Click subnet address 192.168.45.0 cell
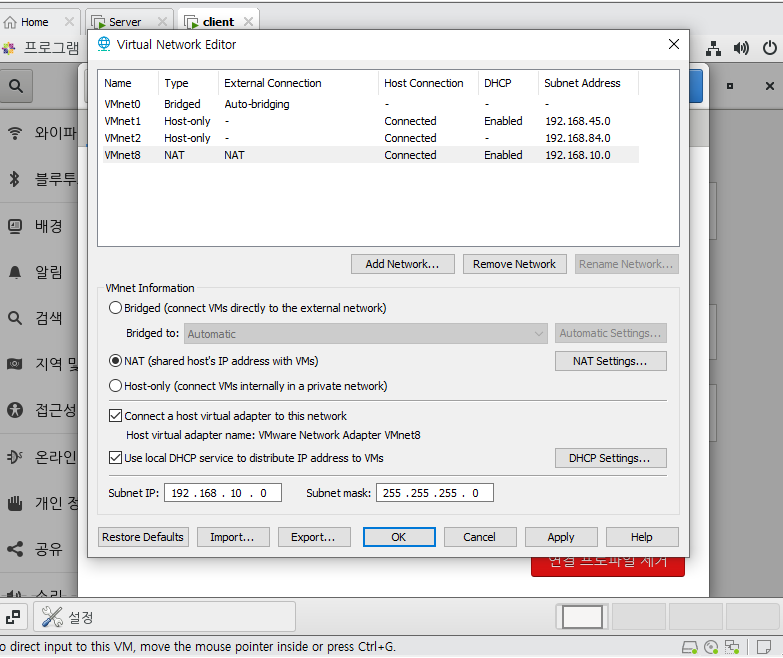The width and height of the screenshot is (783, 658). (578, 121)
